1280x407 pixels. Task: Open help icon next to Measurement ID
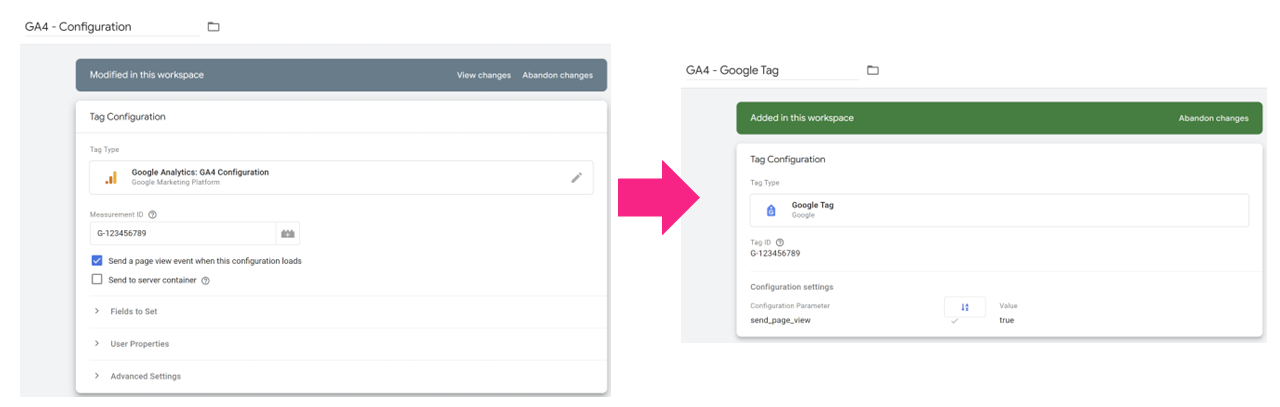point(152,214)
